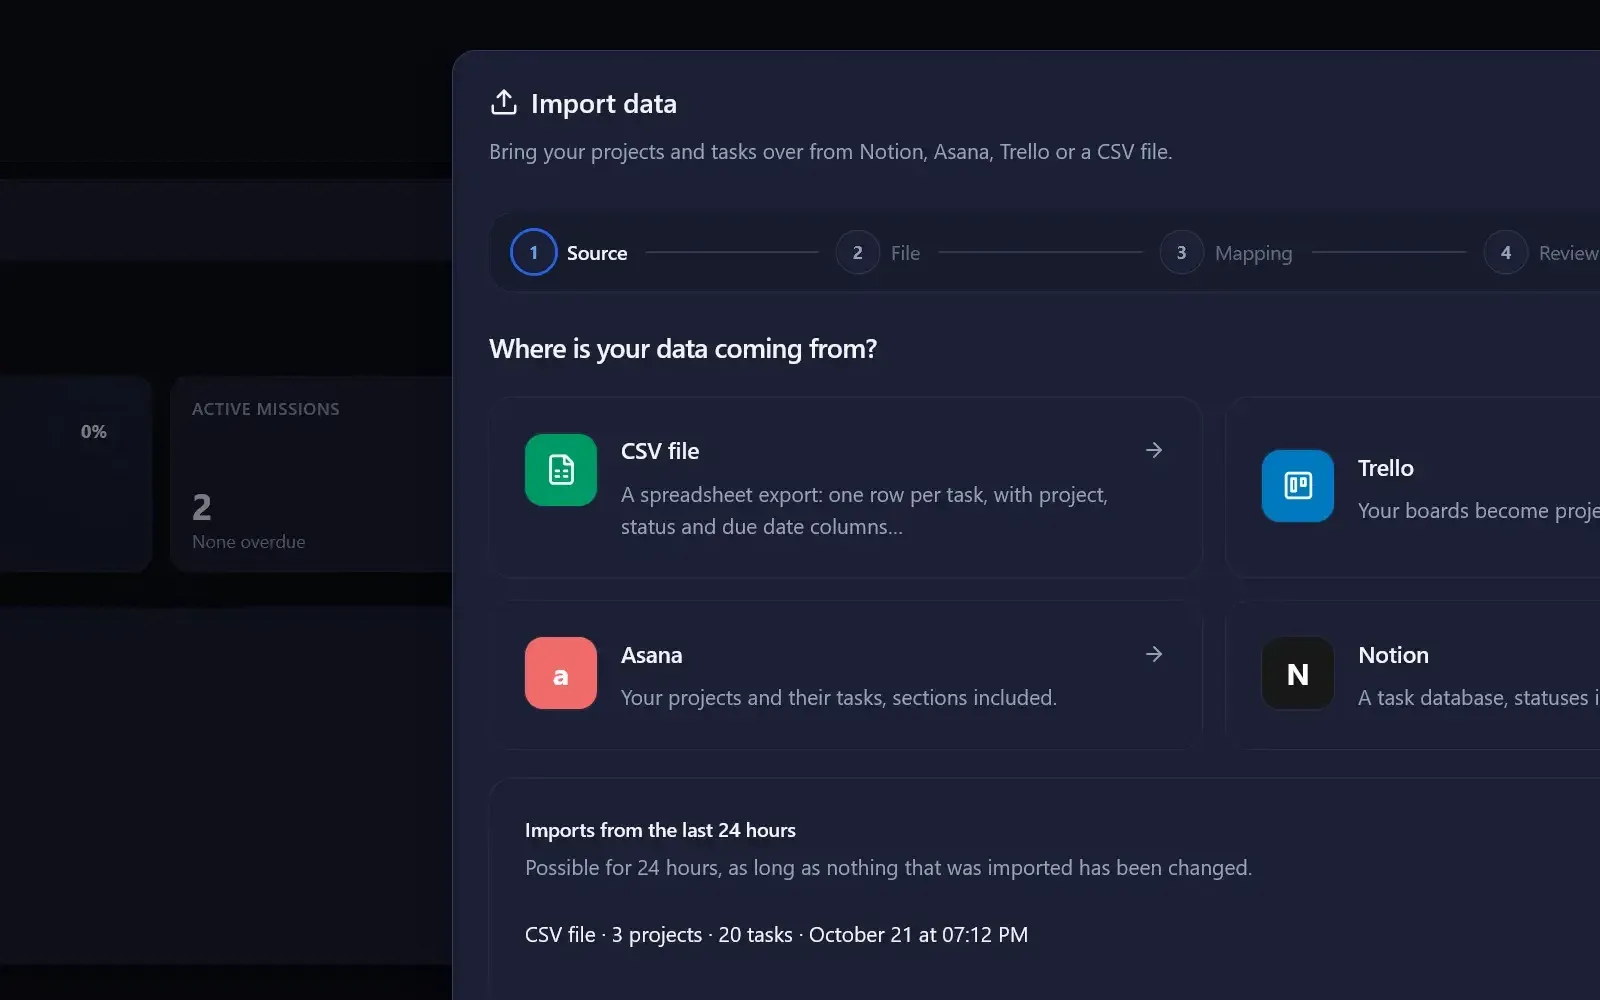Pick the red Asana icon
This screenshot has height=1000, width=1600.
tap(561, 673)
